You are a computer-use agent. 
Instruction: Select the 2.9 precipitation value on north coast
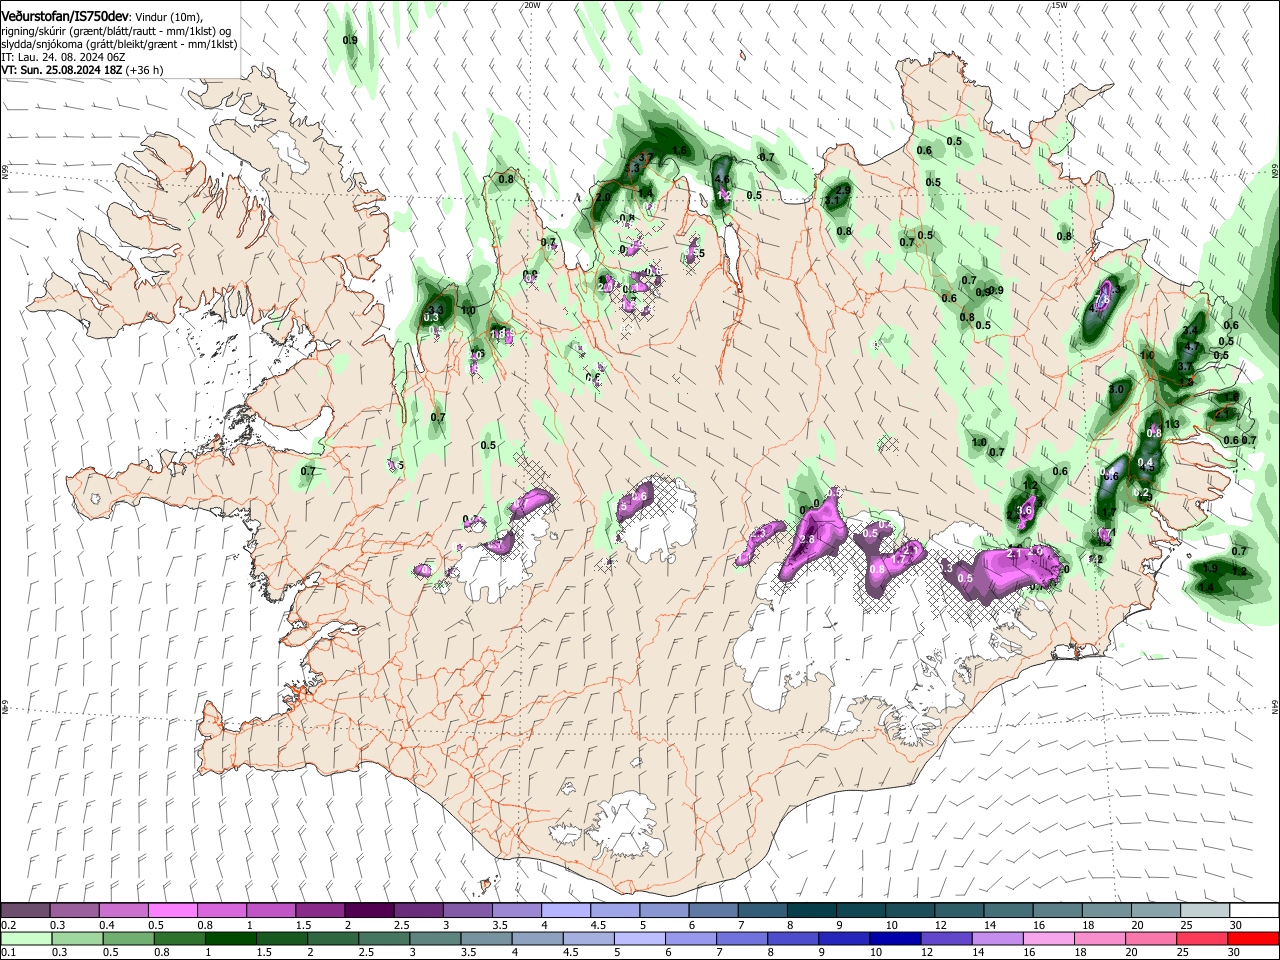coord(843,189)
